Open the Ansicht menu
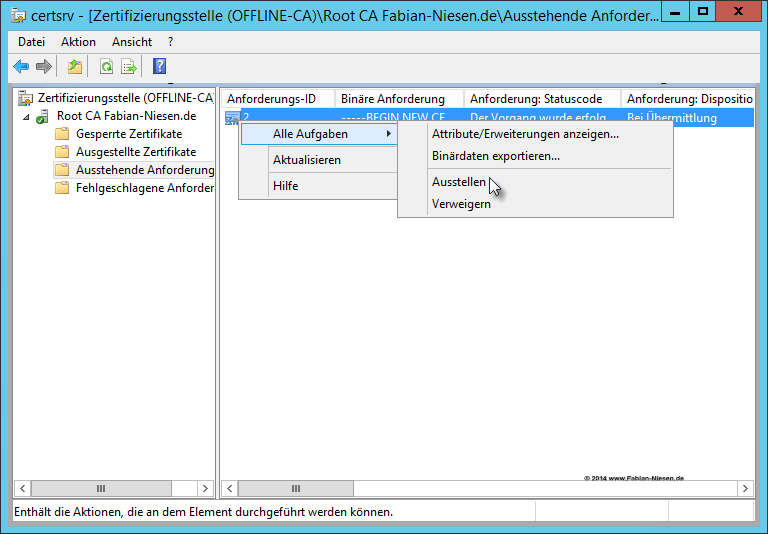The height and width of the screenshot is (534, 768). [x=132, y=42]
